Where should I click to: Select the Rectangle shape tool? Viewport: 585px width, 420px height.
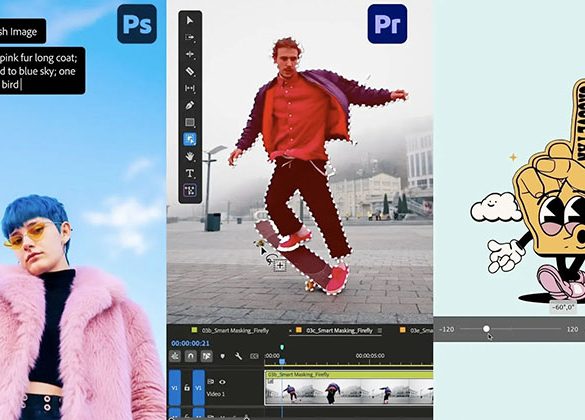point(190,122)
